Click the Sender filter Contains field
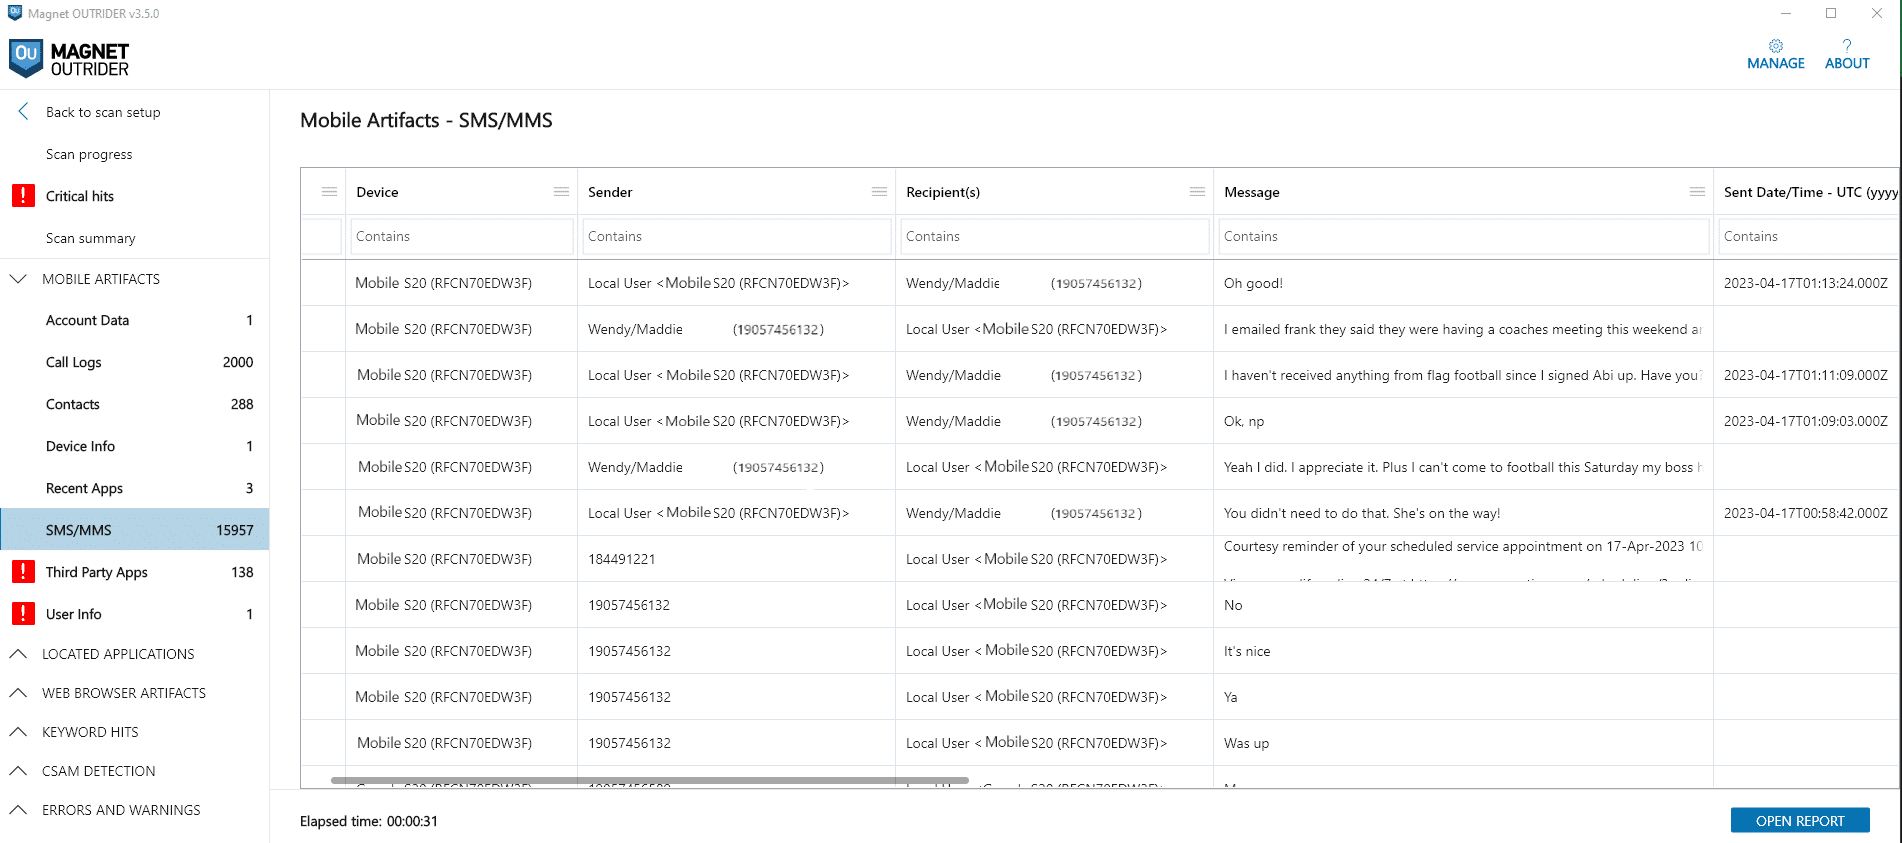This screenshot has height=843, width=1902. (x=736, y=236)
